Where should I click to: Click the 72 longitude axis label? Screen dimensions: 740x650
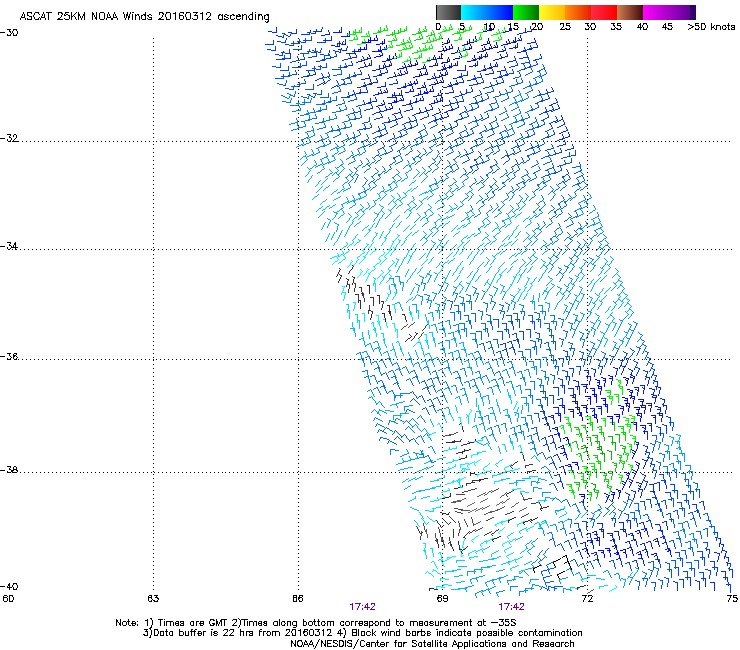tap(587, 599)
